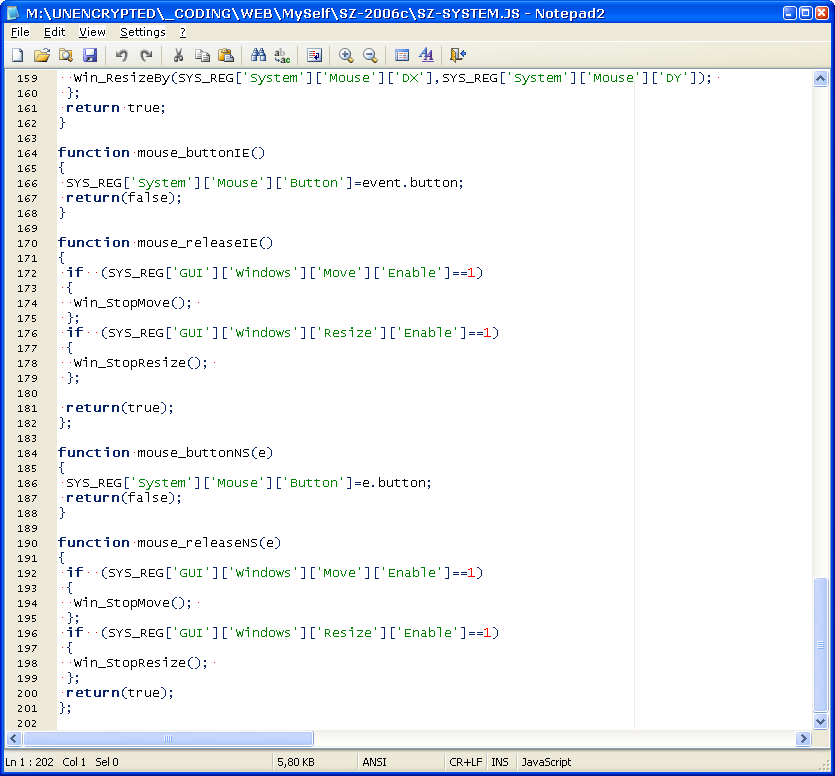Click the New document toolbar icon
Viewport: 835px width, 776px height.
click(x=18, y=55)
